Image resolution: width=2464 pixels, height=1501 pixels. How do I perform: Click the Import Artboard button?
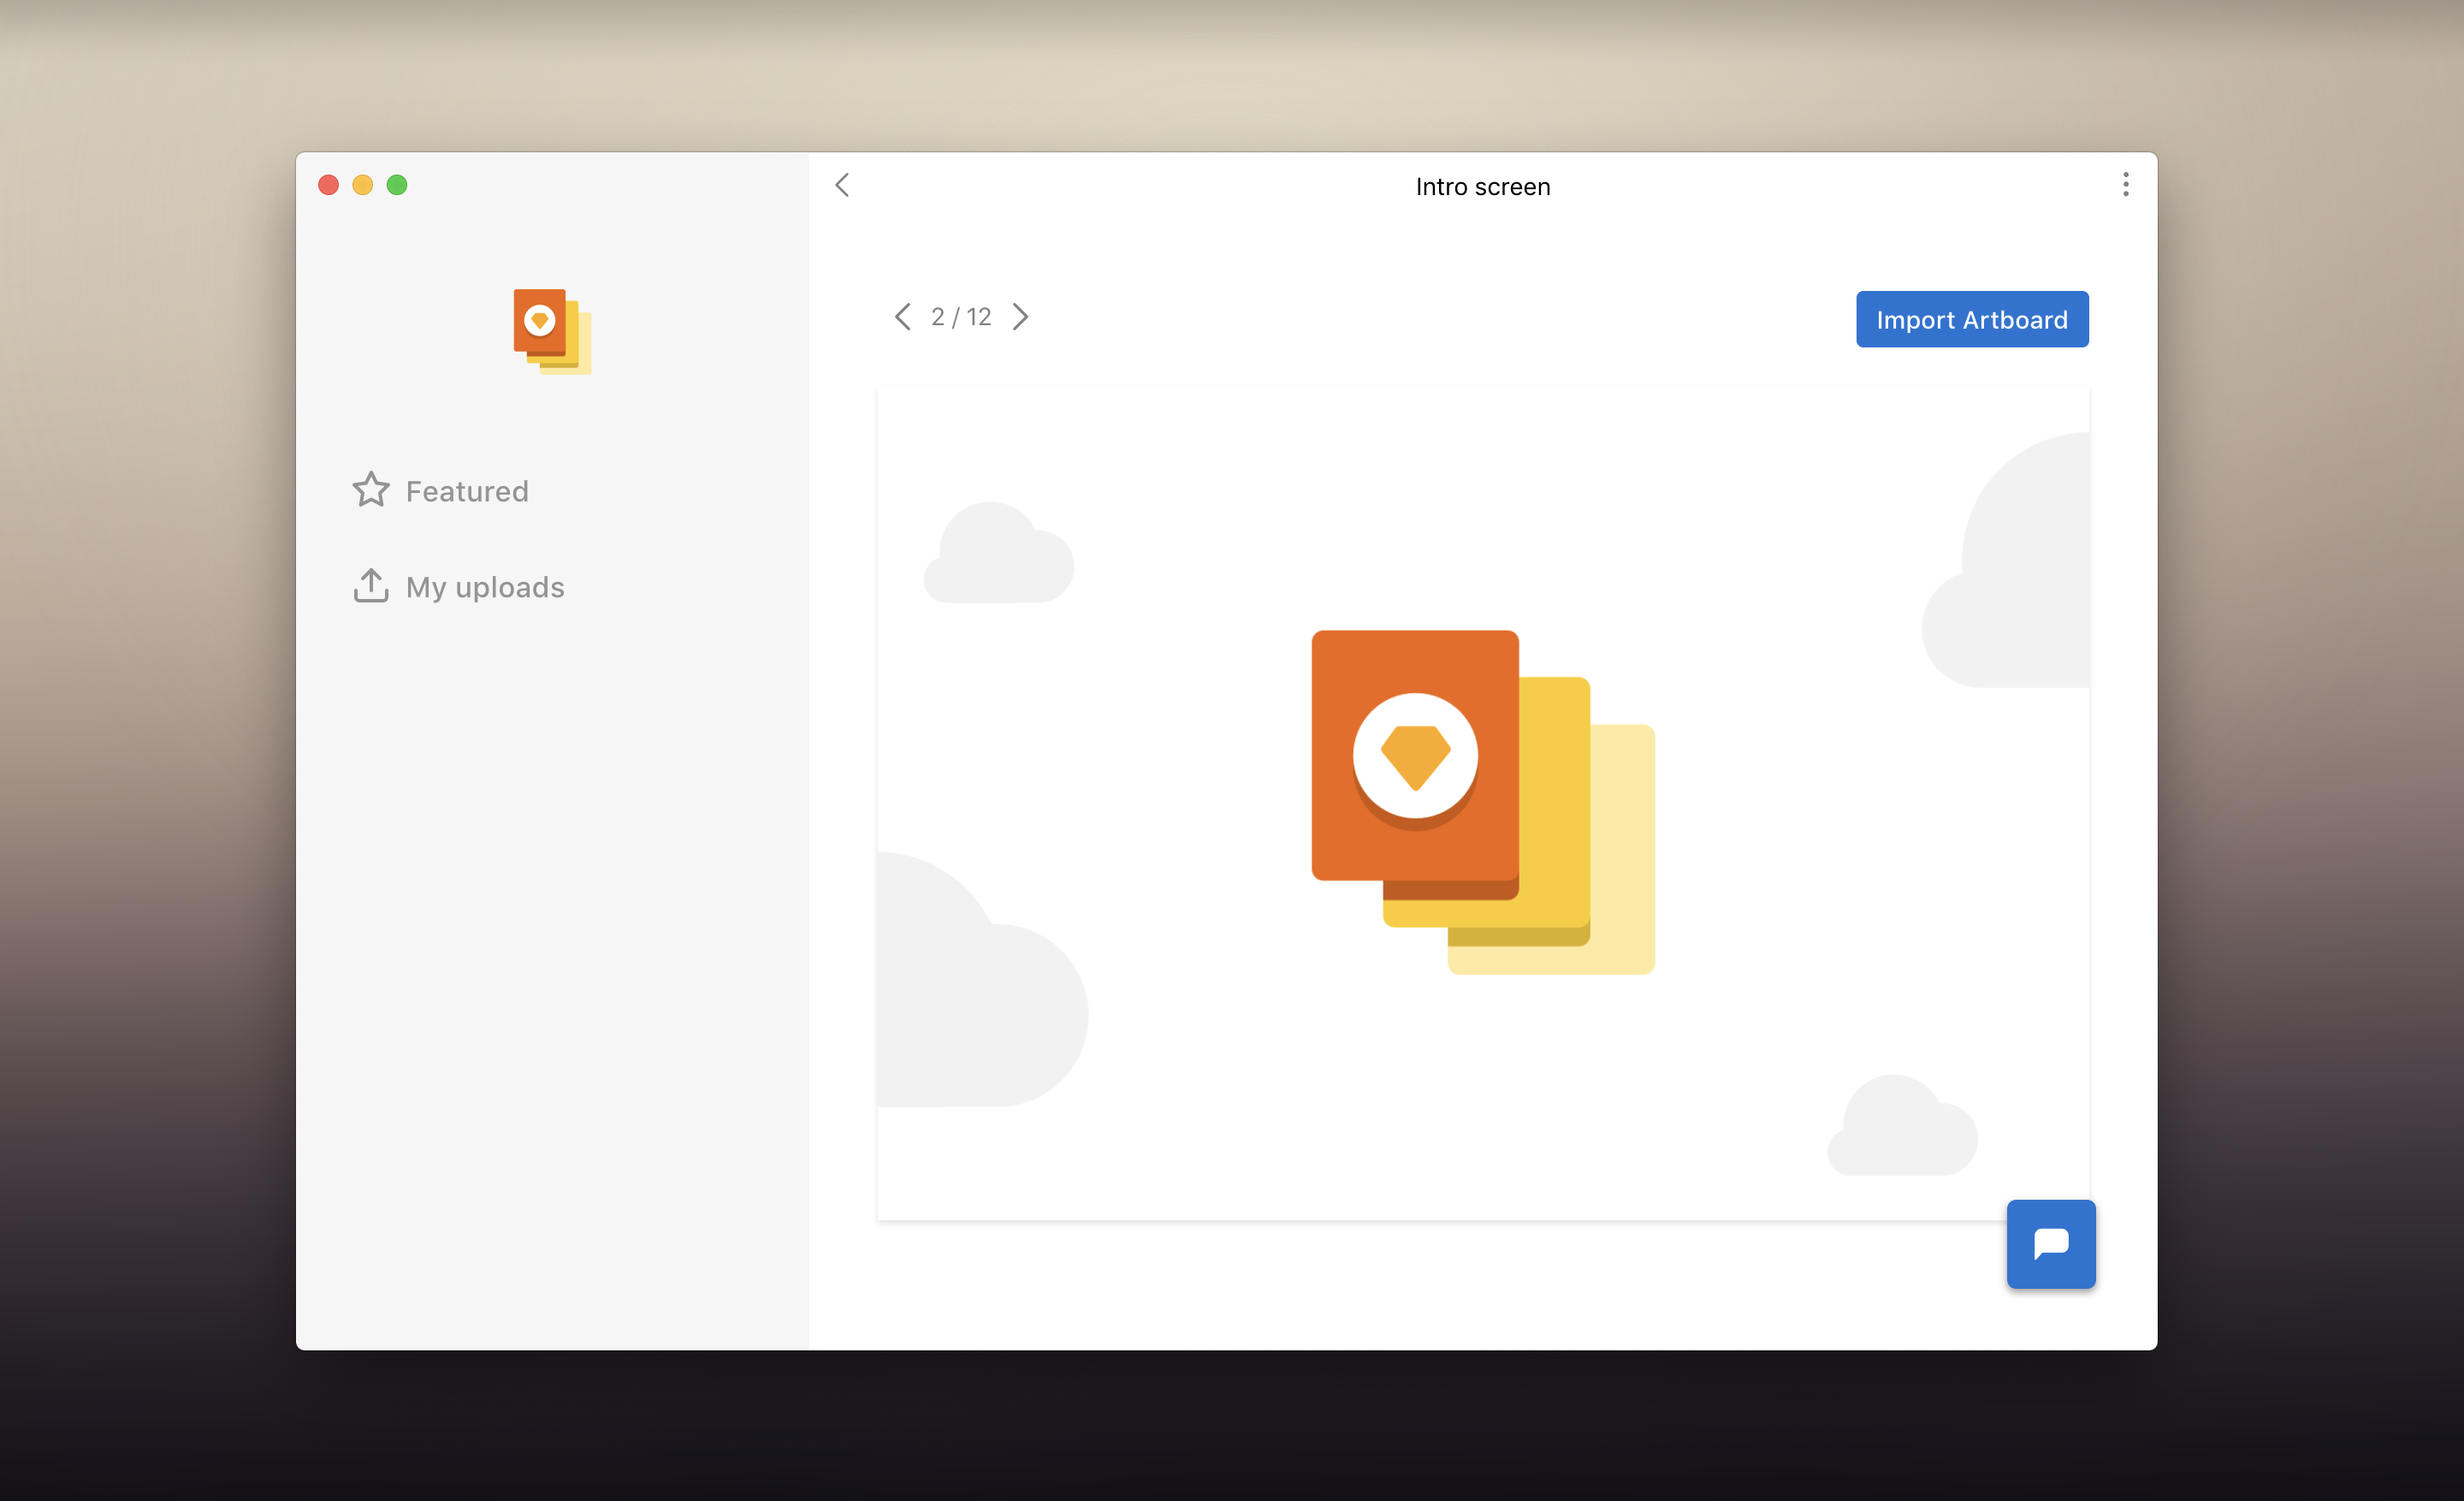(x=1971, y=320)
